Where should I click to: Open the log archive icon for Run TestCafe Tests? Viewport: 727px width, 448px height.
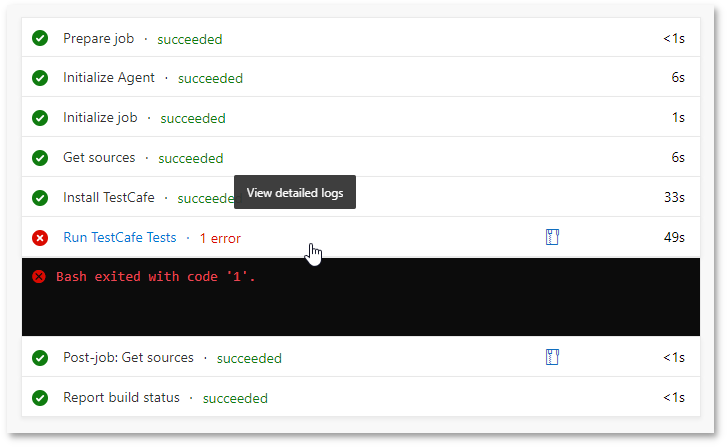[552, 237]
